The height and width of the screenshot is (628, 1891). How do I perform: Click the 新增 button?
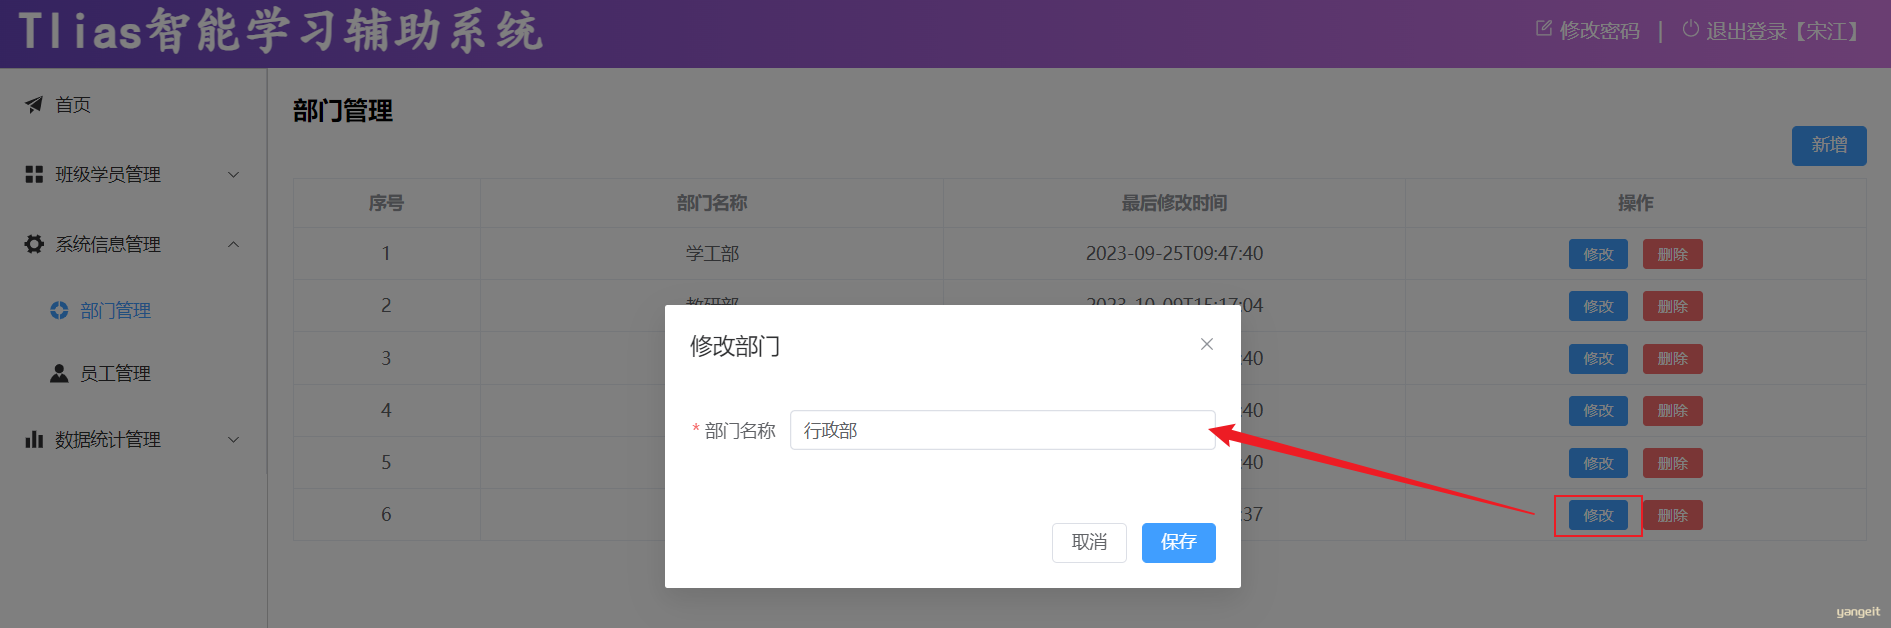click(1829, 145)
